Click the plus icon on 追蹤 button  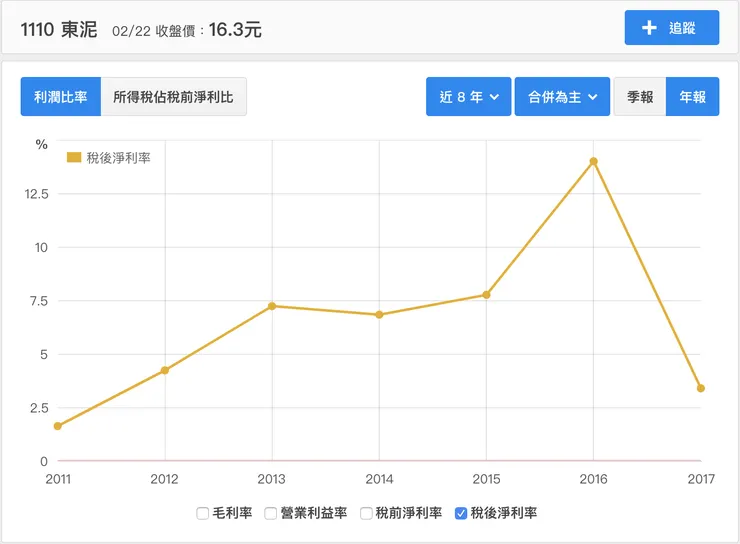click(x=649, y=27)
